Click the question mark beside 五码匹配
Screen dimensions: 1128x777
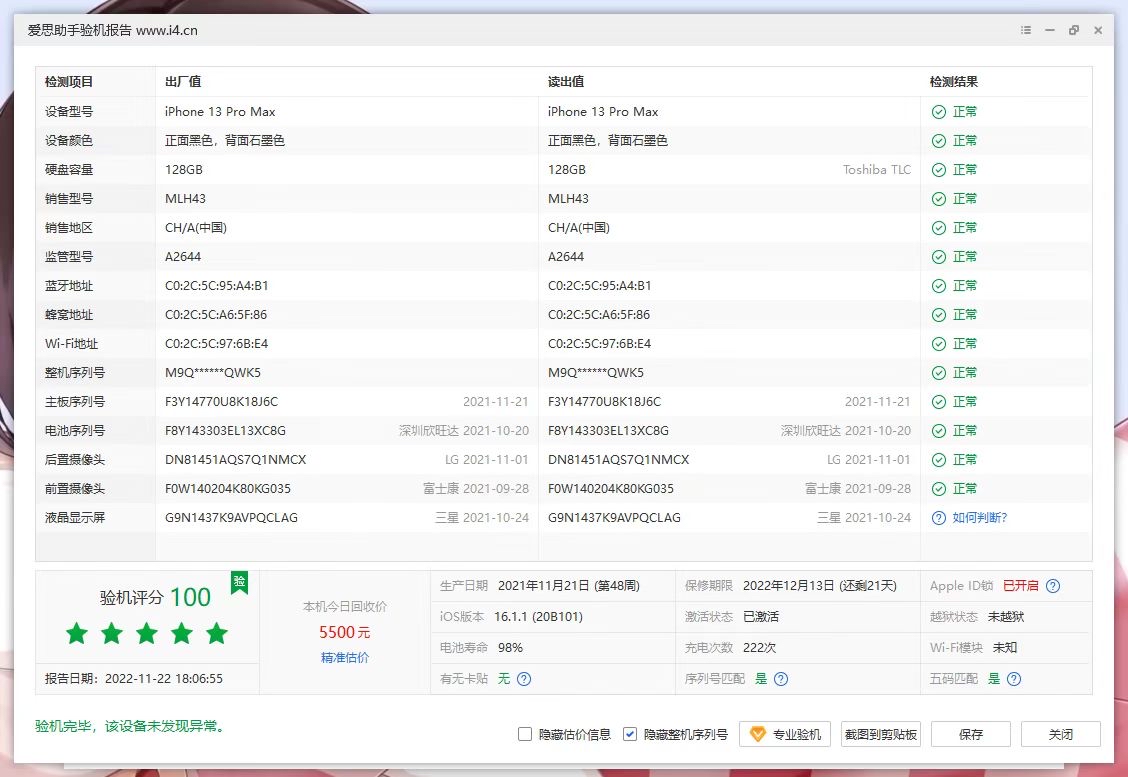(1013, 678)
